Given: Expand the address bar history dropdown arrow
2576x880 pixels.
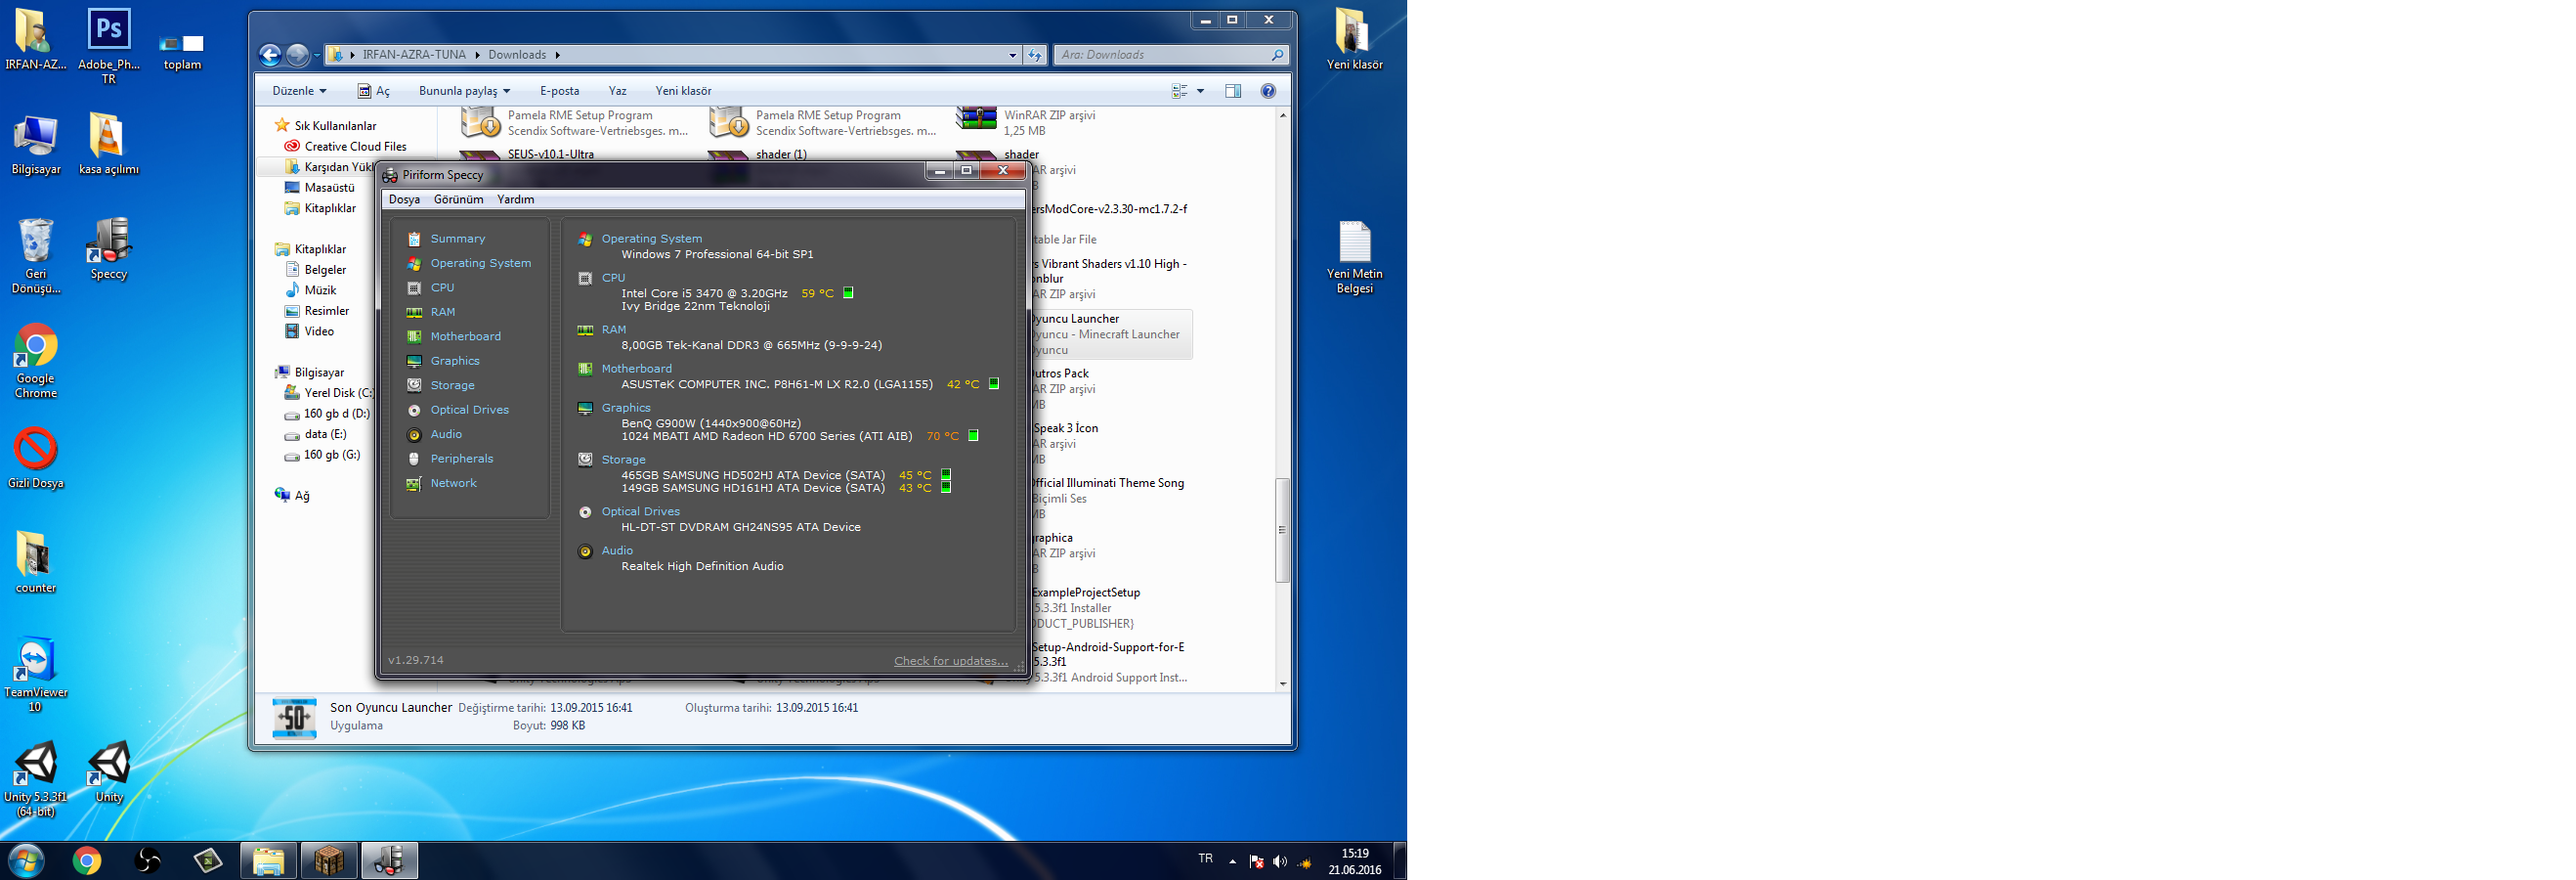Looking at the screenshot, I should click(x=1012, y=55).
